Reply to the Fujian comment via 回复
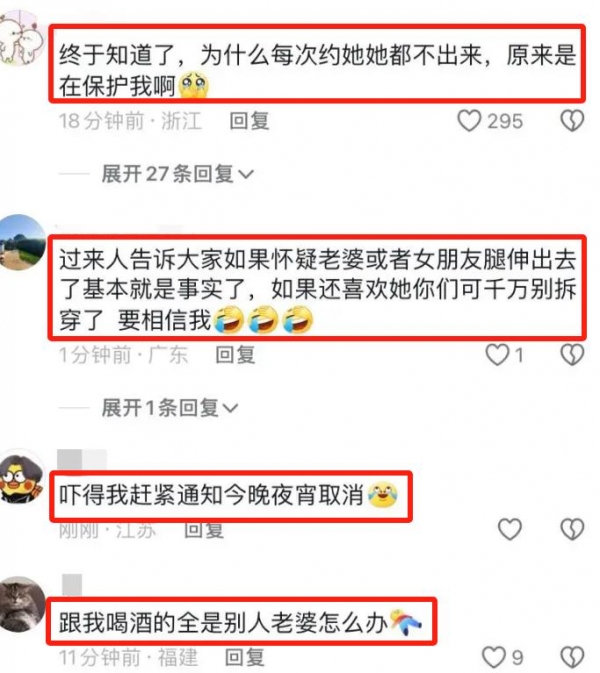The height and width of the screenshot is (673, 600). click(245, 657)
